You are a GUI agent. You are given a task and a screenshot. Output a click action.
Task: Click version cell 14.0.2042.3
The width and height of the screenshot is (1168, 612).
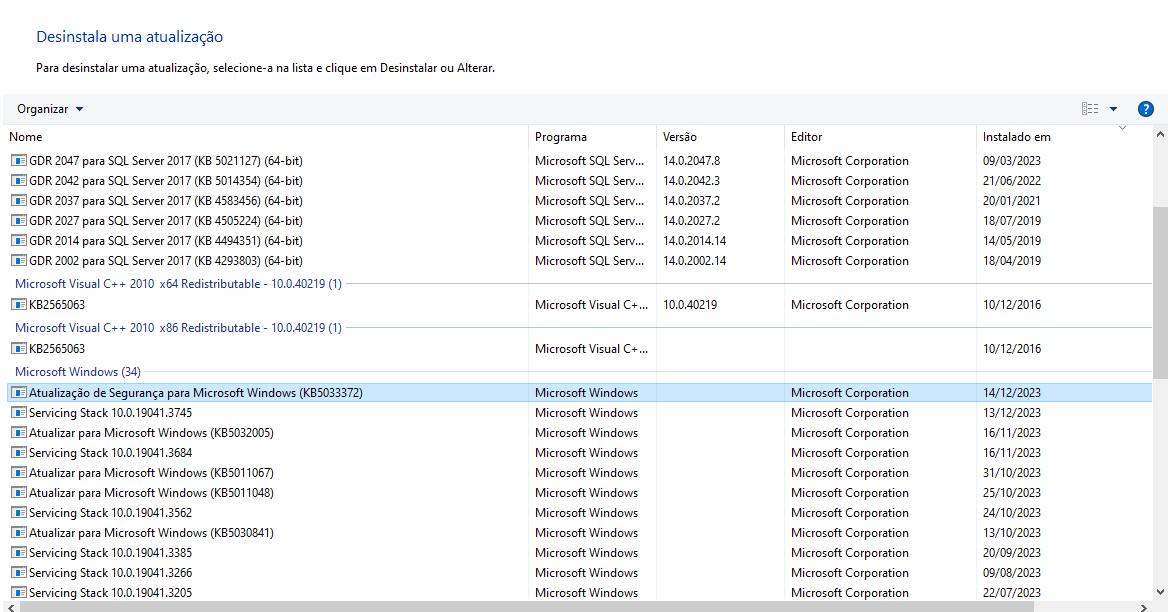pyautogui.click(x=691, y=181)
